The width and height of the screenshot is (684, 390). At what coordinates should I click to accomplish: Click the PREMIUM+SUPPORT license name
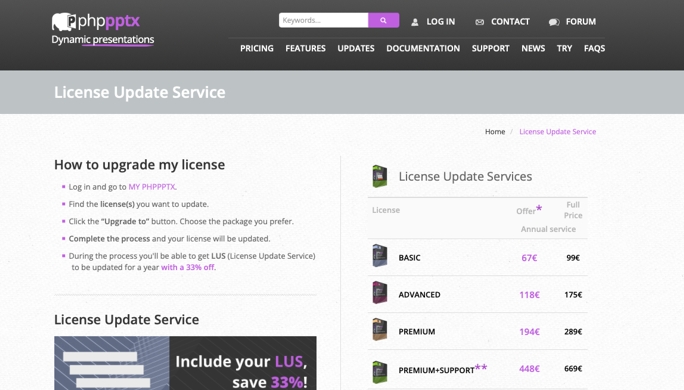pyautogui.click(x=436, y=370)
